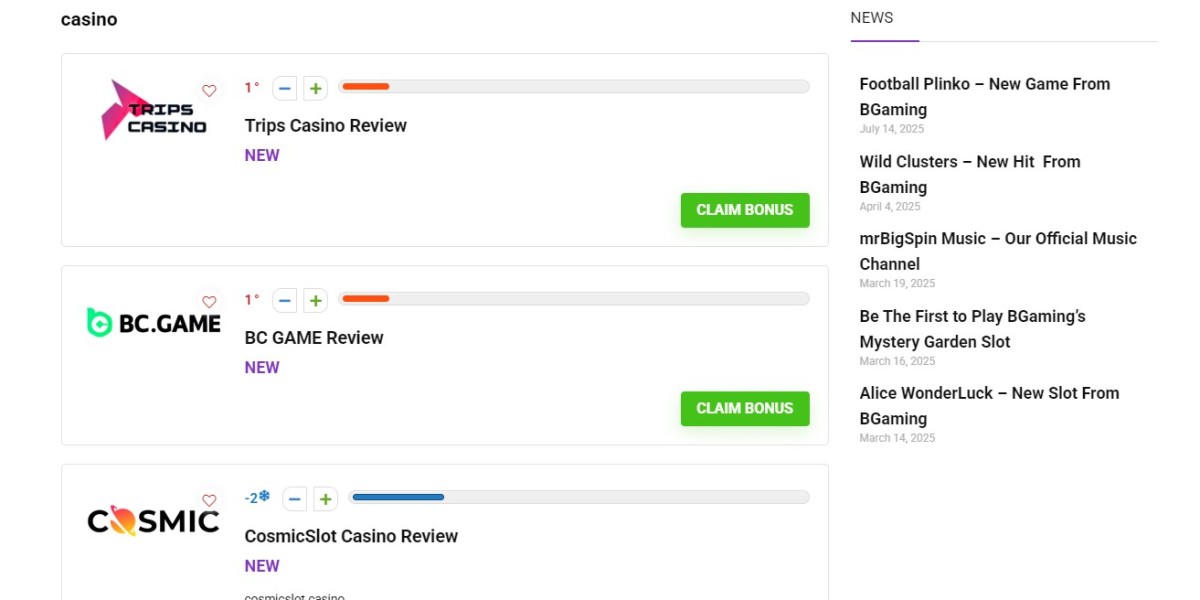Select the NEWS tab heading
This screenshot has height=600, width=1200.
[871, 18]
